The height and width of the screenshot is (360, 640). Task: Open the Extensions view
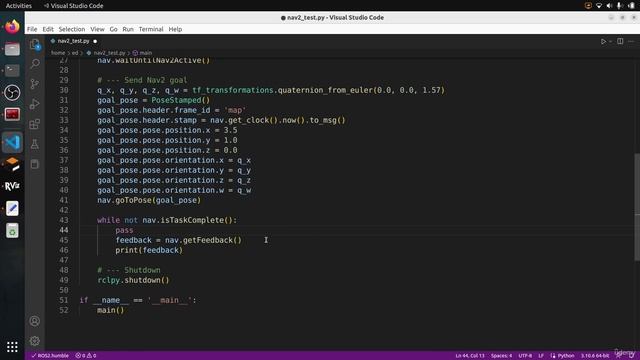click(35, 124)
